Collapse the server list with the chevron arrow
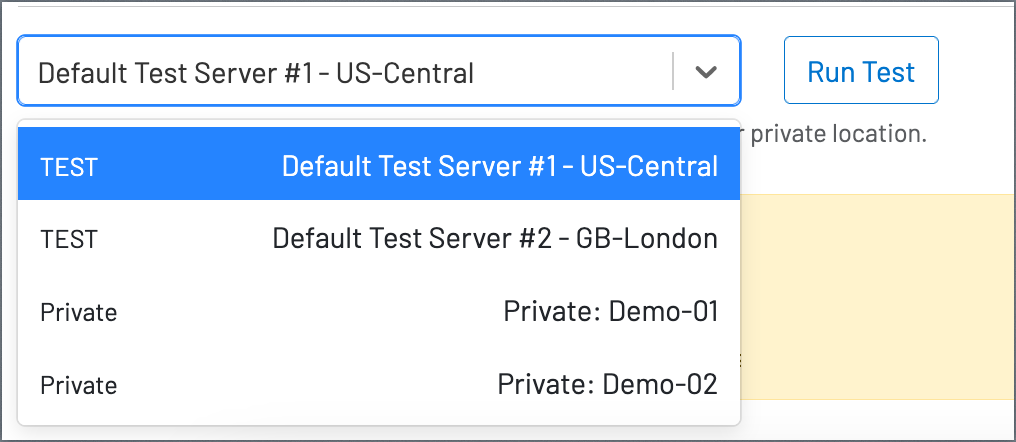Viewport: 1016px width, 442px height. [x=705, y=71]
